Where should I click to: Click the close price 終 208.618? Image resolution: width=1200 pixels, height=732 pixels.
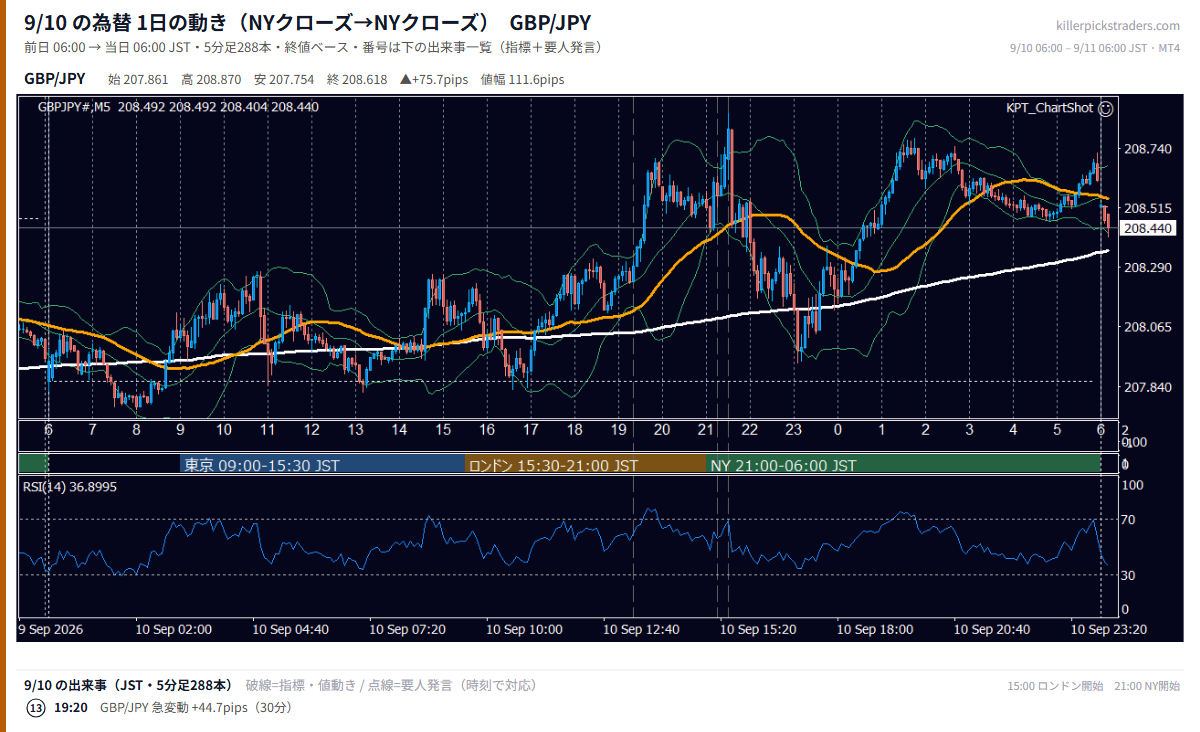pos(357,79)
